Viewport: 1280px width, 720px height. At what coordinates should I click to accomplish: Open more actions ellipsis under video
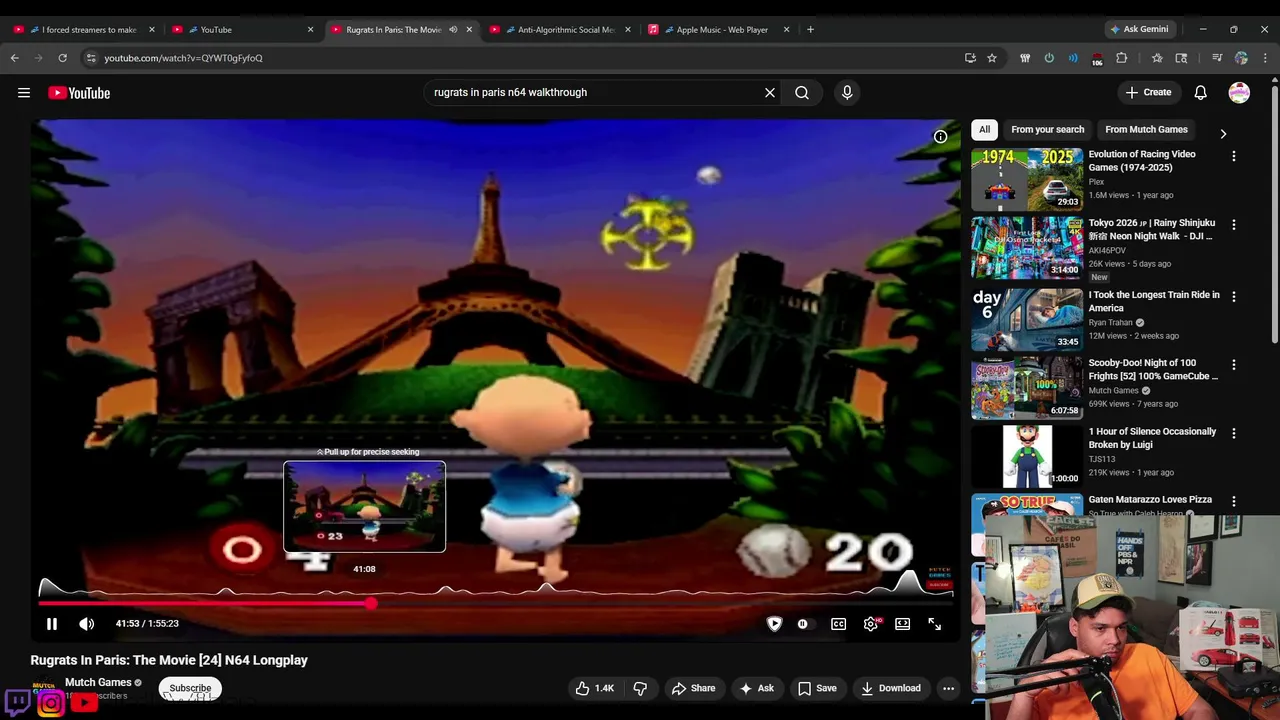click(948, 688)
